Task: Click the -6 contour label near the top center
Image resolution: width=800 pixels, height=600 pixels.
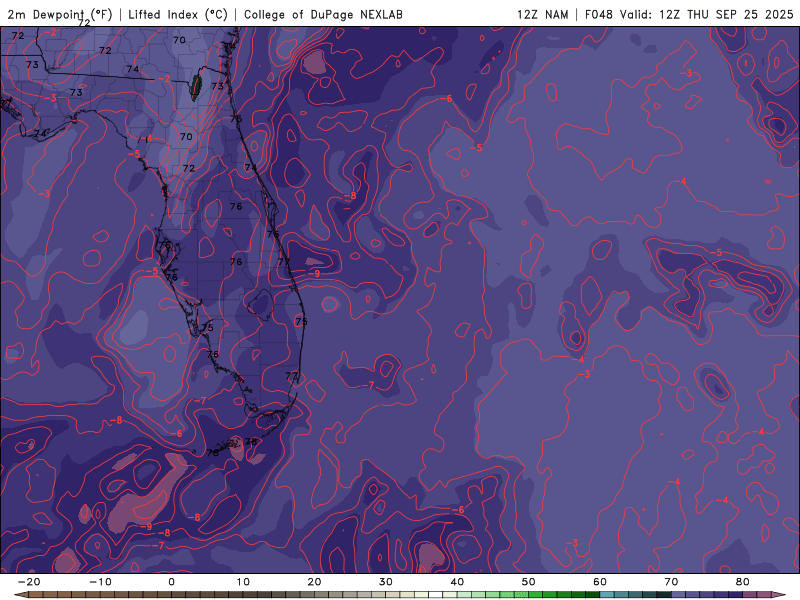Action: click(x=447, y=98)
